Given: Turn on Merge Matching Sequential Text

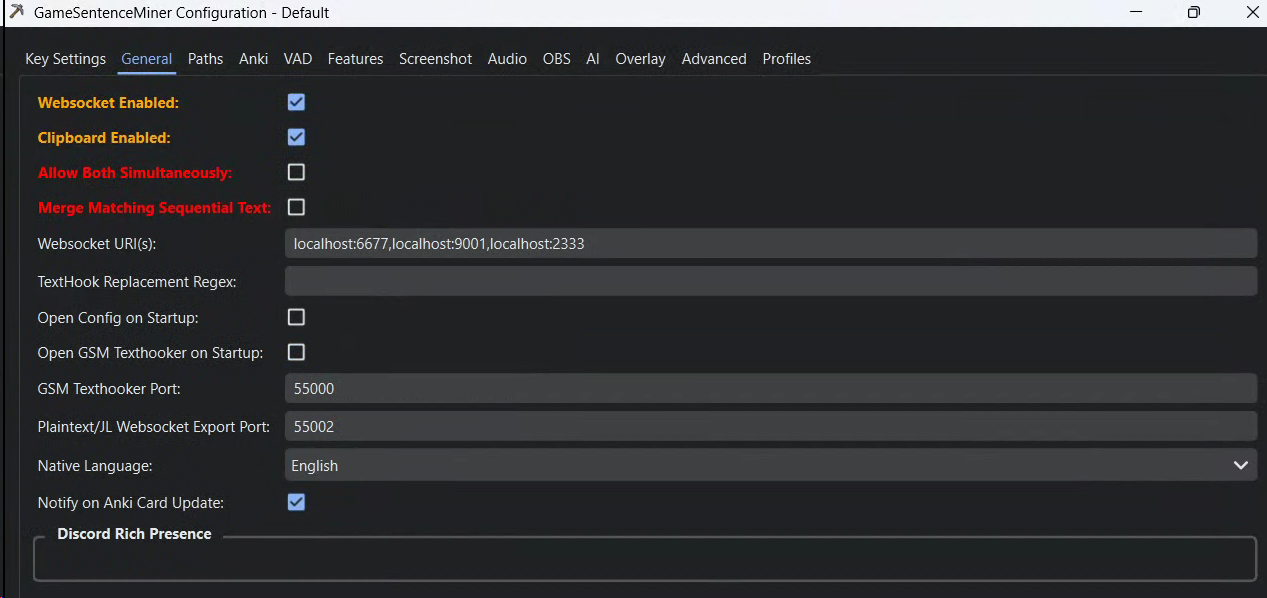Looking at the screenshot, I should (x=296, y=207).
